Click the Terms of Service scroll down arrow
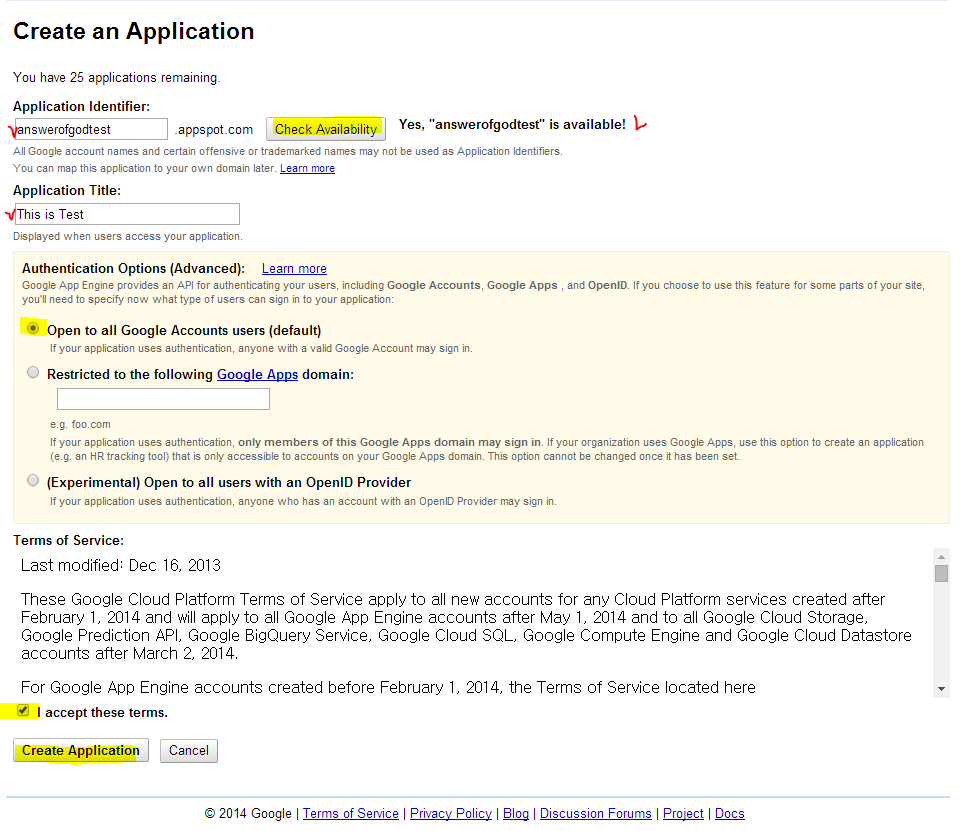The width and height of the screenshot is (969, 831). pyautogui.click(x=941, y=689)
